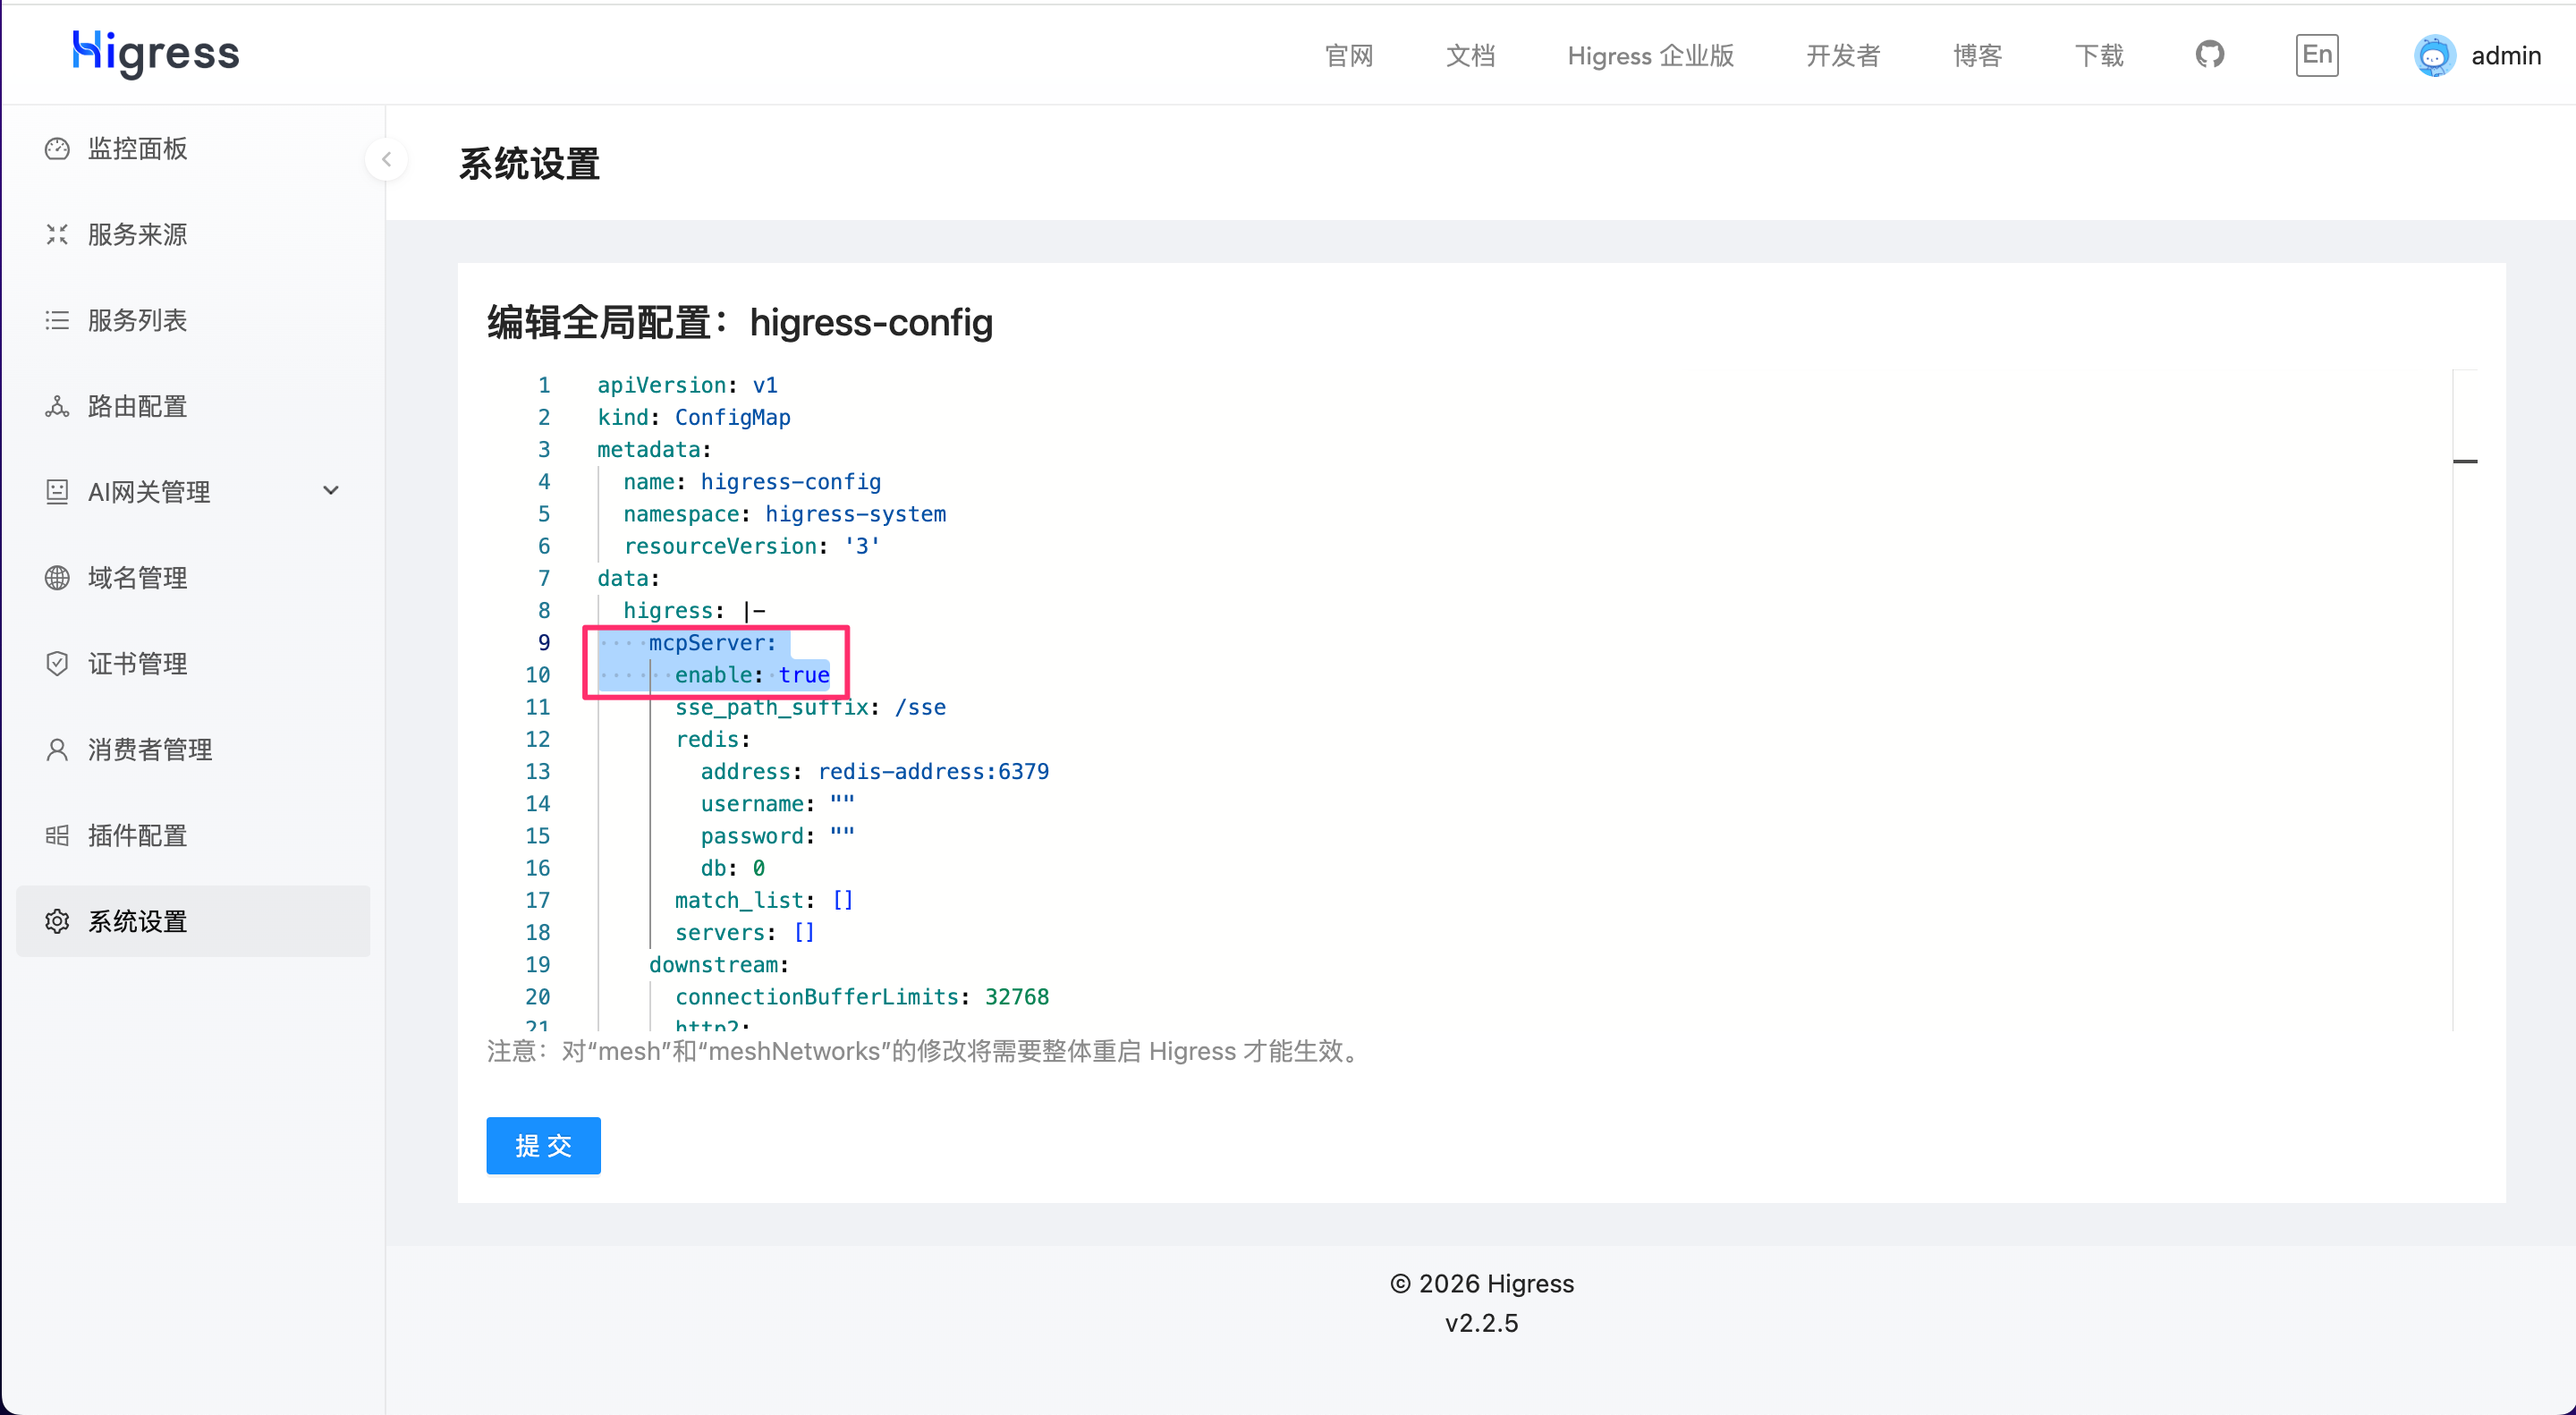This screenshot has height=1415, width=2576.
Task: Click the kind: ConfigMap line
Action: tap(694, 418)
